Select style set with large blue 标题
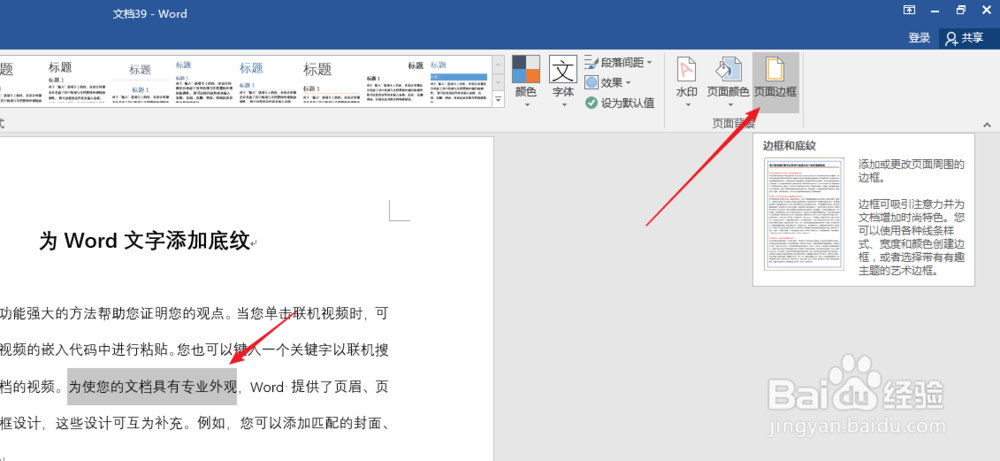 pos(268,82)
